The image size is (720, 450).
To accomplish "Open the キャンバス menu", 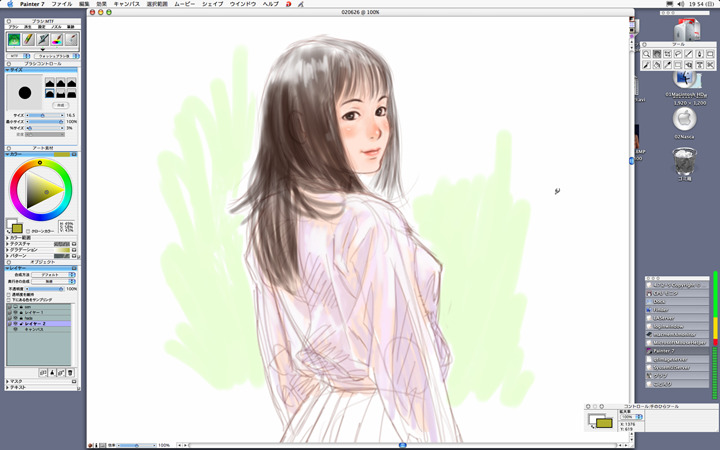I will point(126,5).
